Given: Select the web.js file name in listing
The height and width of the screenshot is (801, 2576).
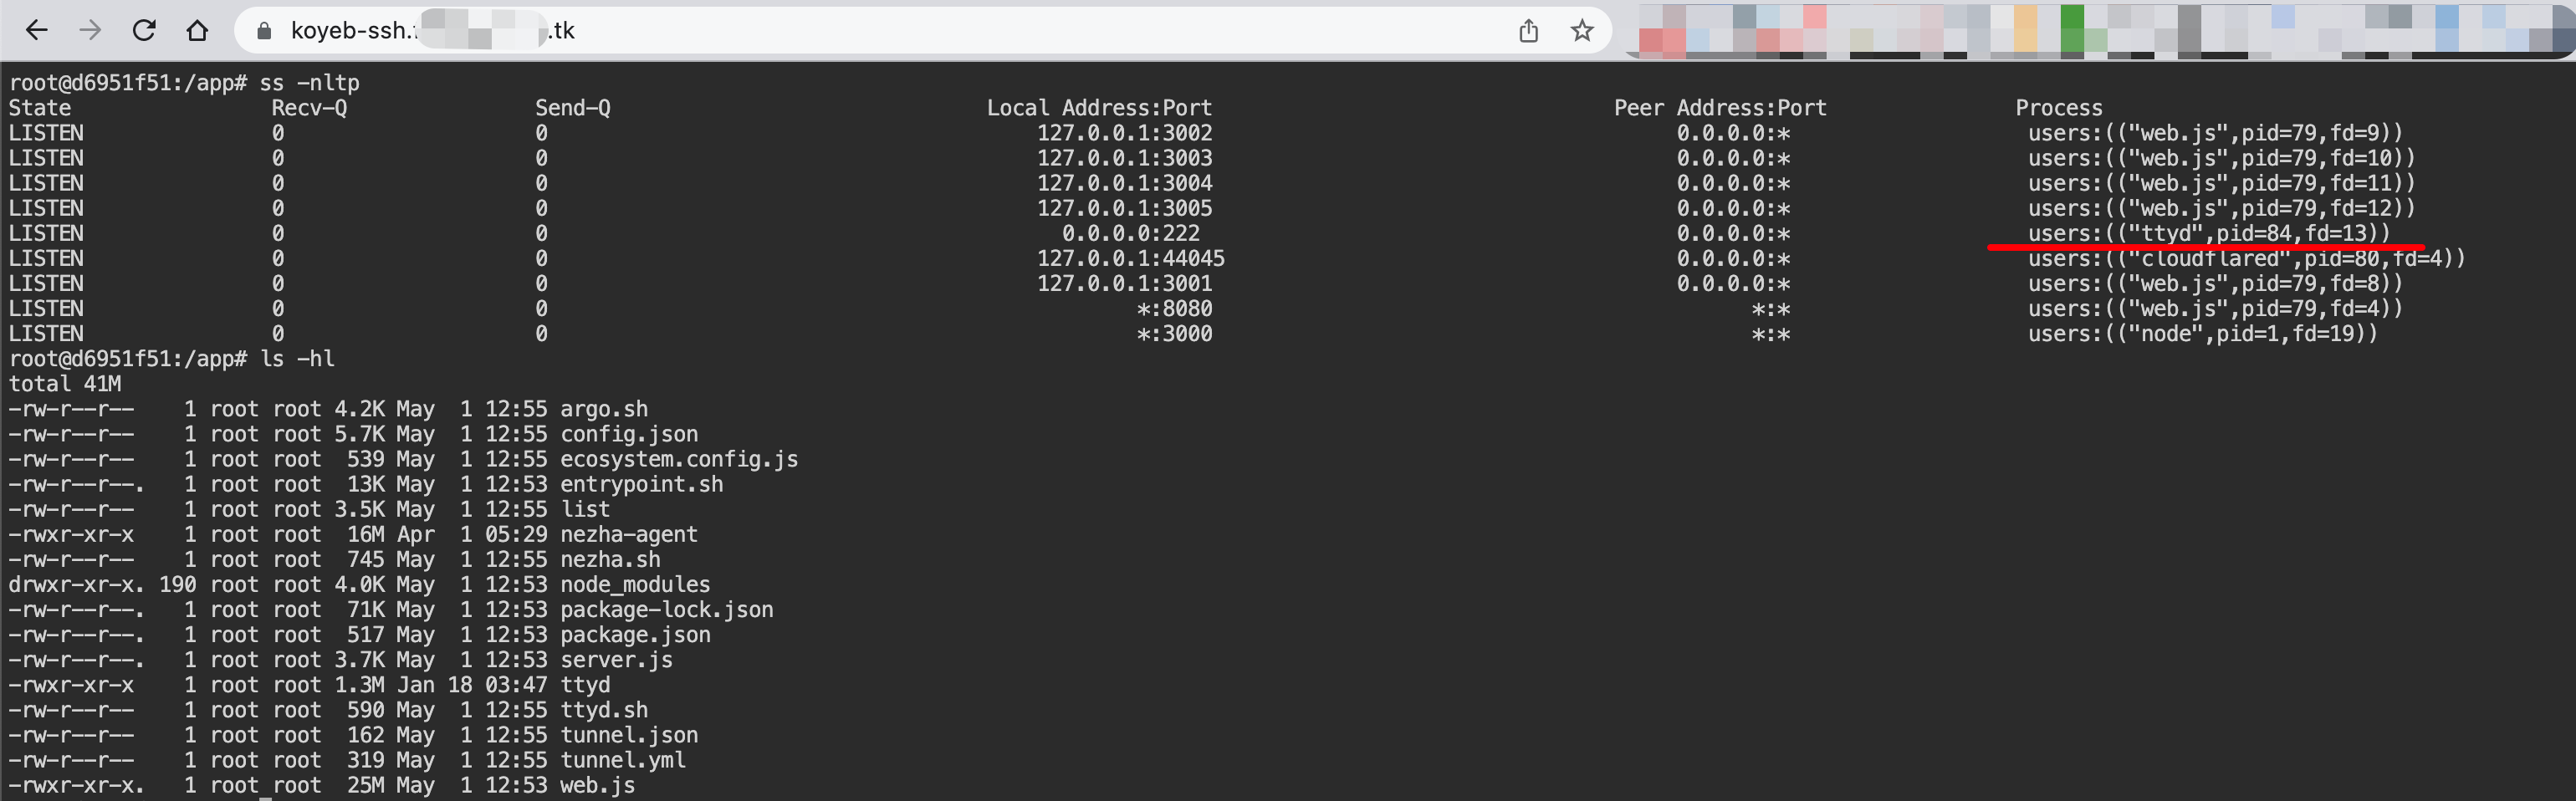Looking at the screenshot, I should click(x=597, y=785).
